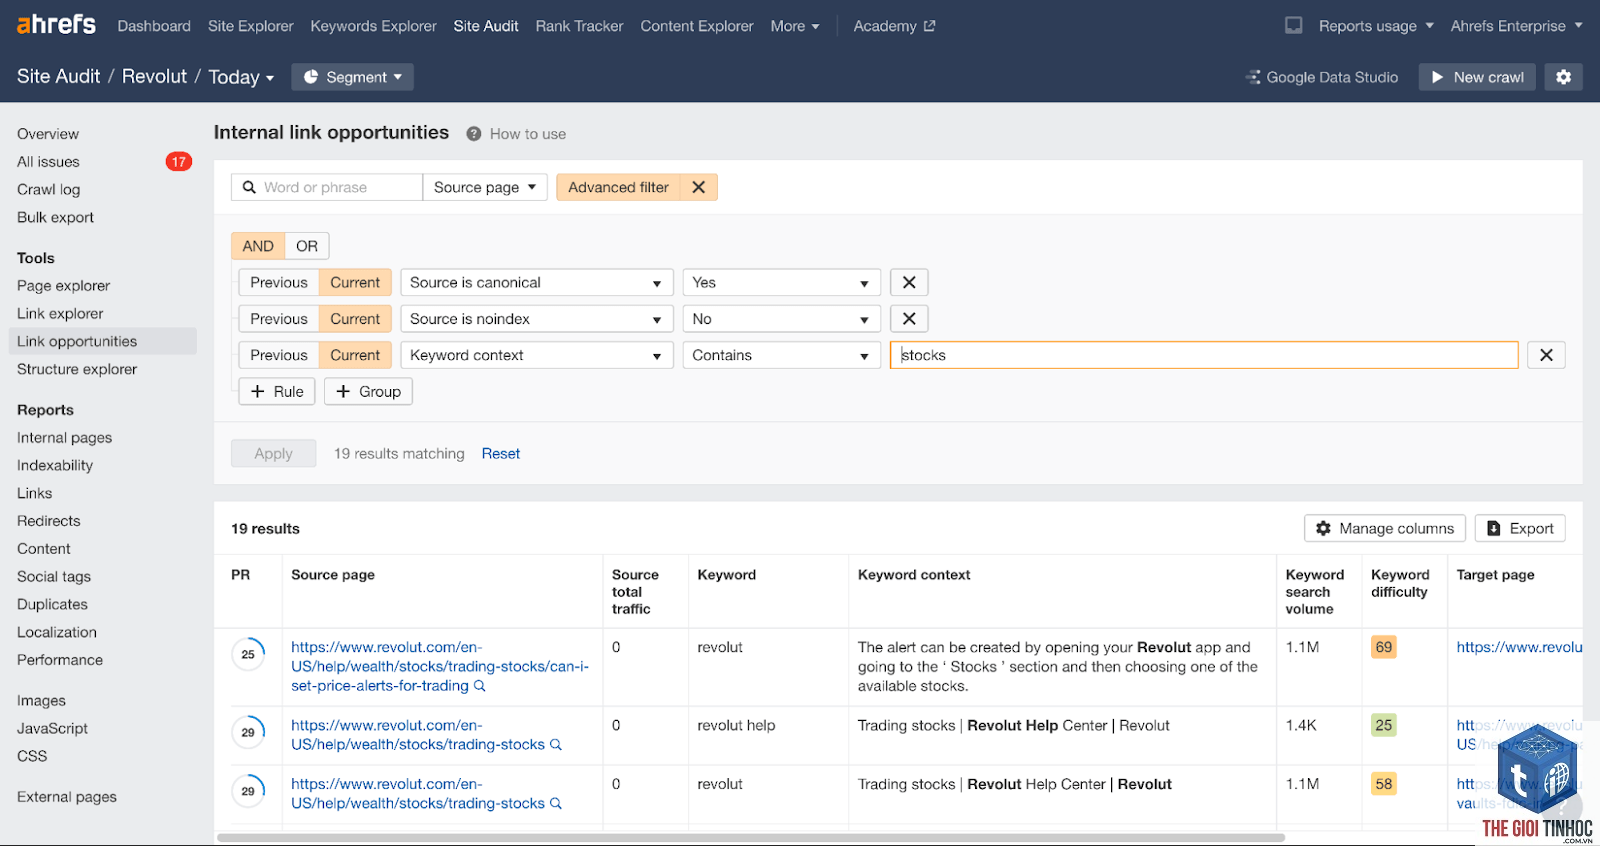Viewport: 1600px width, 846px height.
Task: Open Academy external link
Action: 894,26
